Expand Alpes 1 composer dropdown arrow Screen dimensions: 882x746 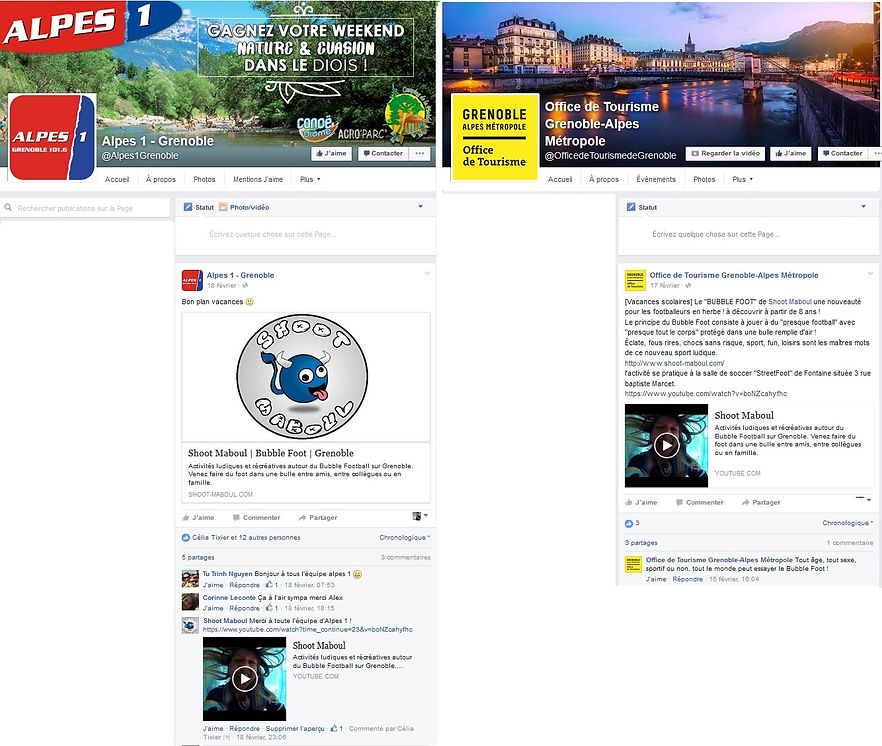(420, 206)
